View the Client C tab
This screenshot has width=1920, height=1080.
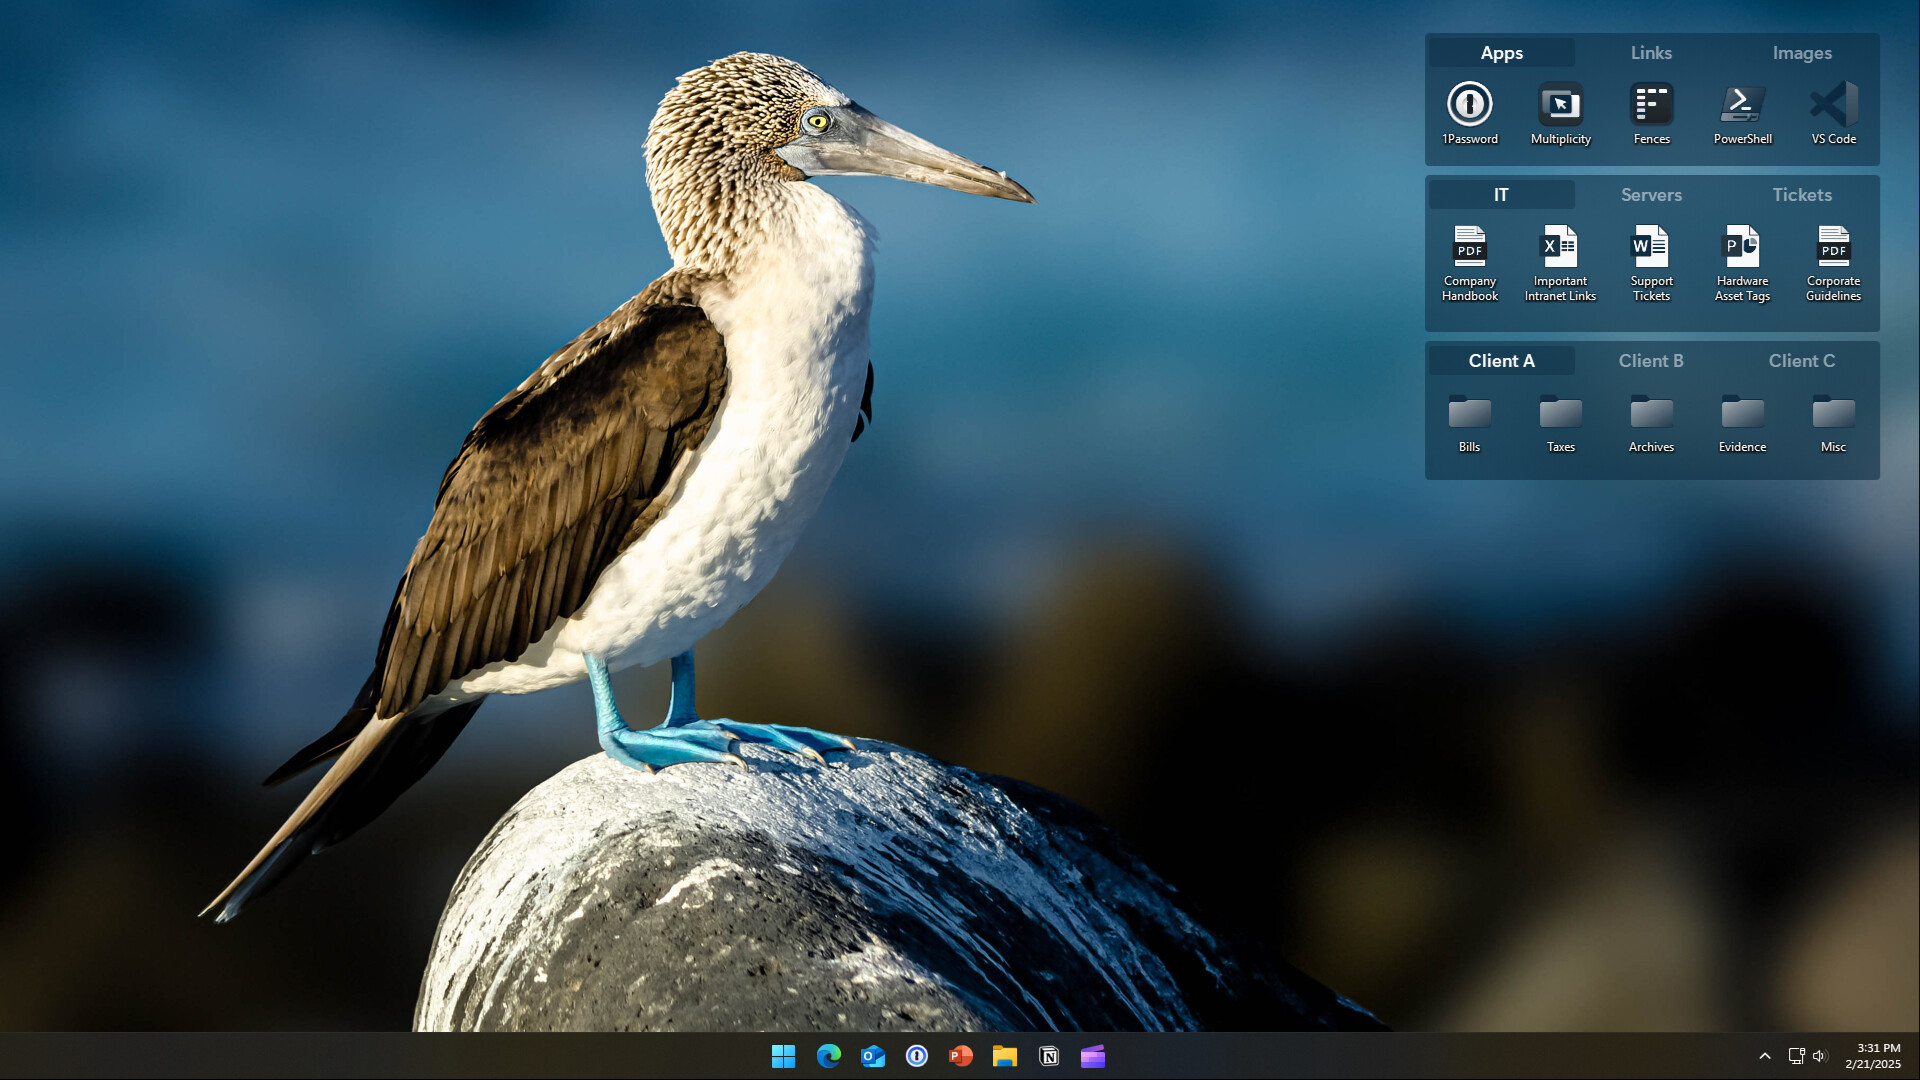(1801, 360)
